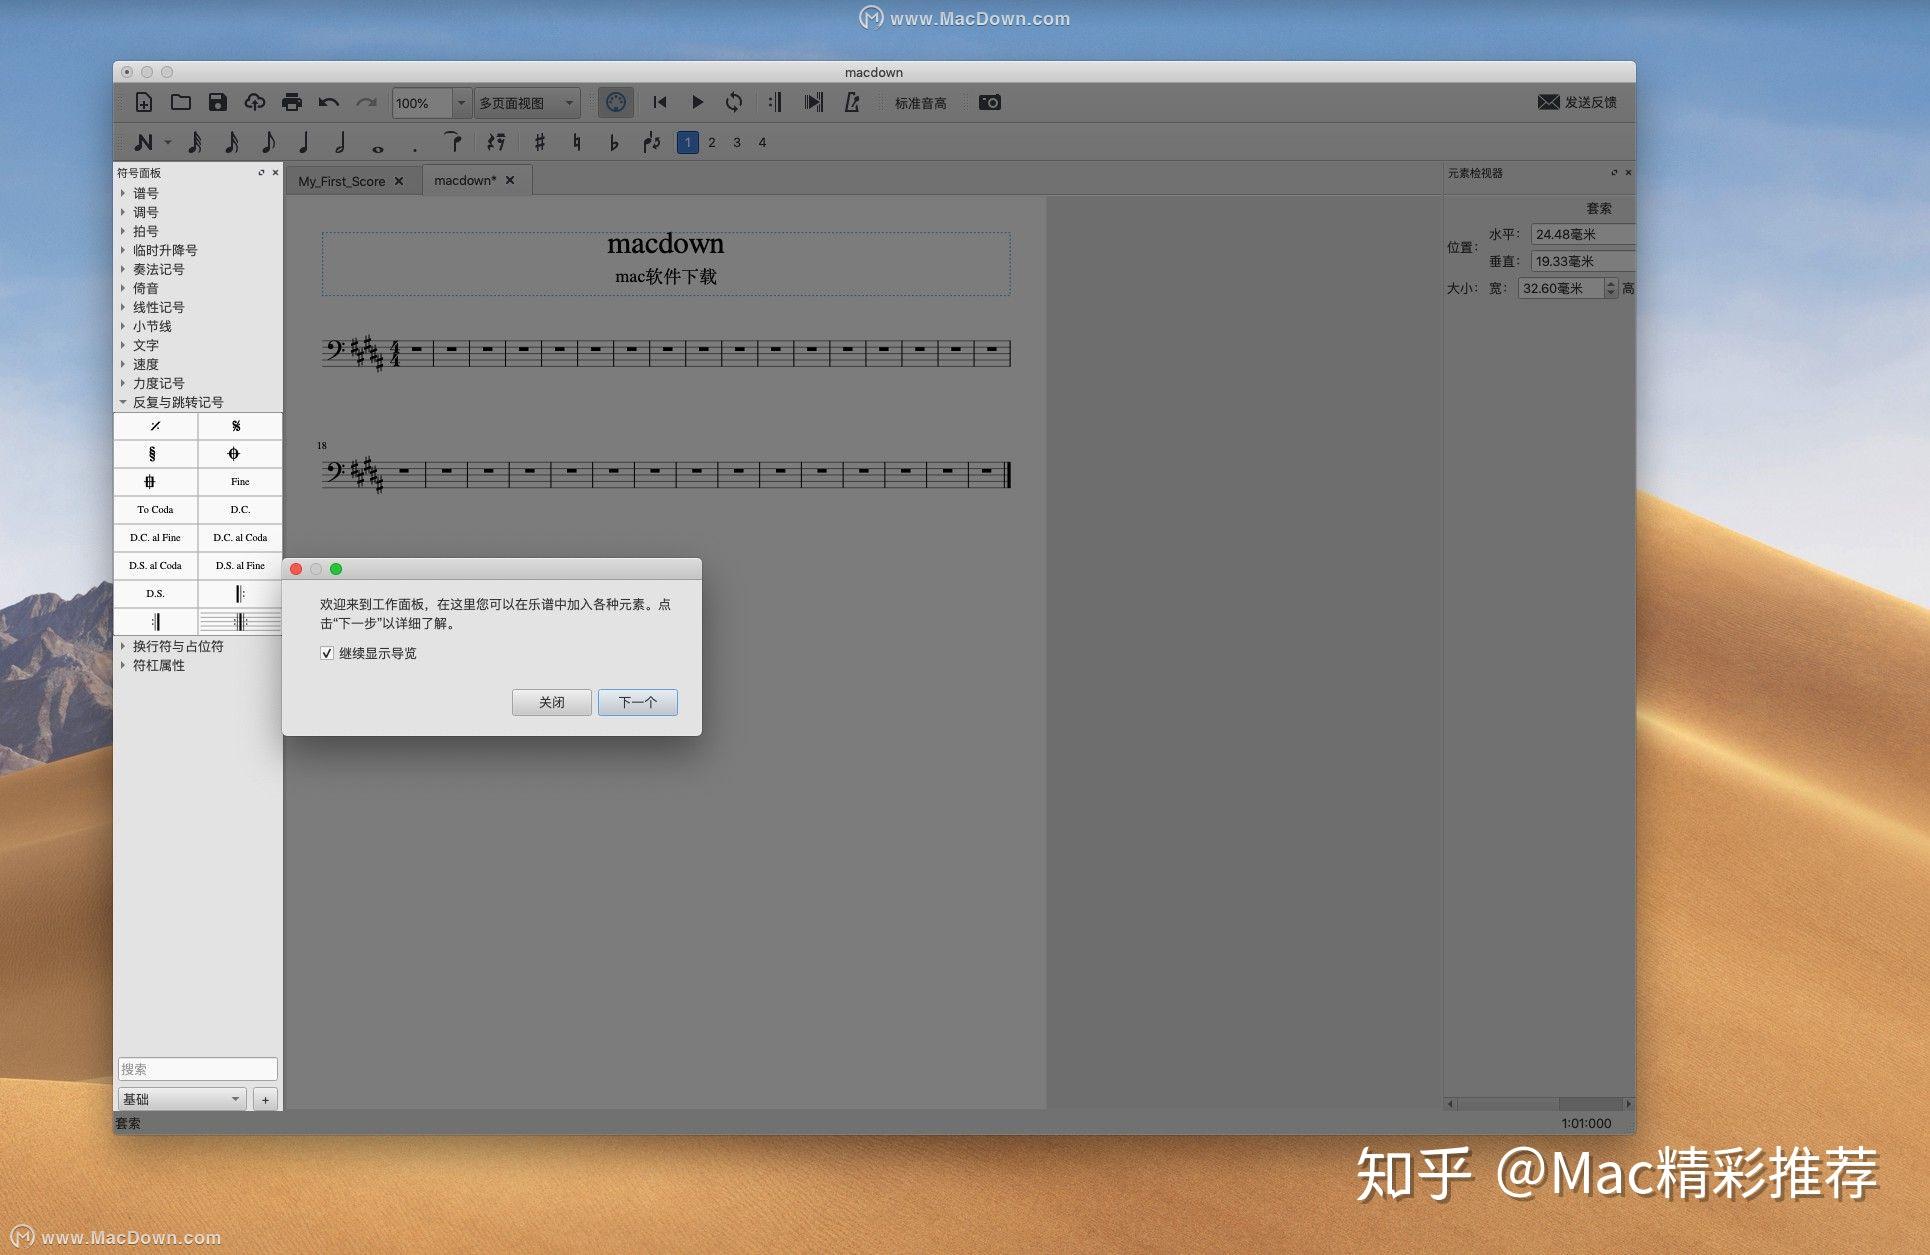1930x1255 pixels.
Task: Create a new score with the toolbar icon
Action: pyautogui.click(x=144, y=102)
